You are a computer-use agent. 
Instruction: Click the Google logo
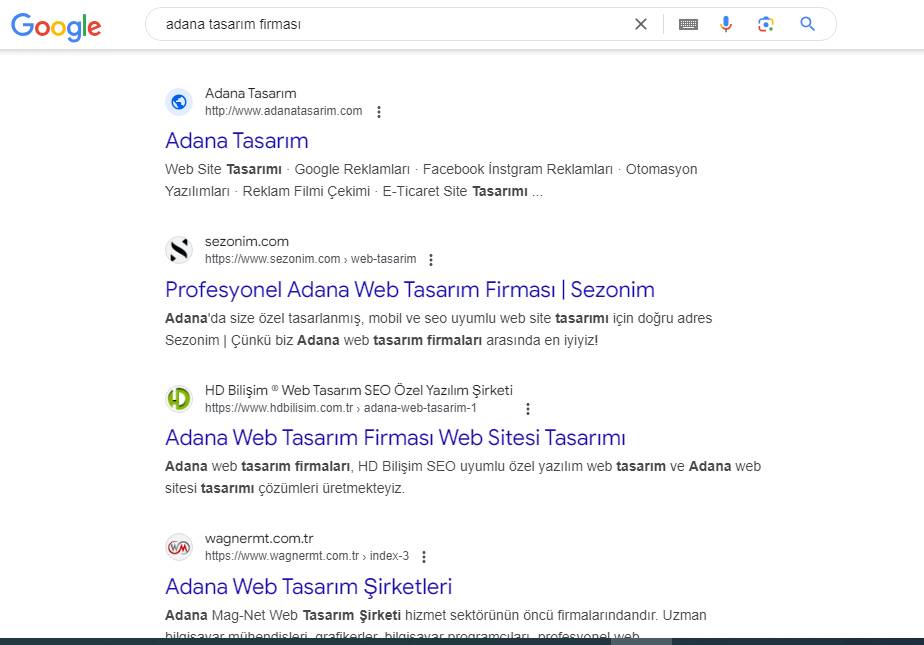pyautogui.click(x=56, y=26)
